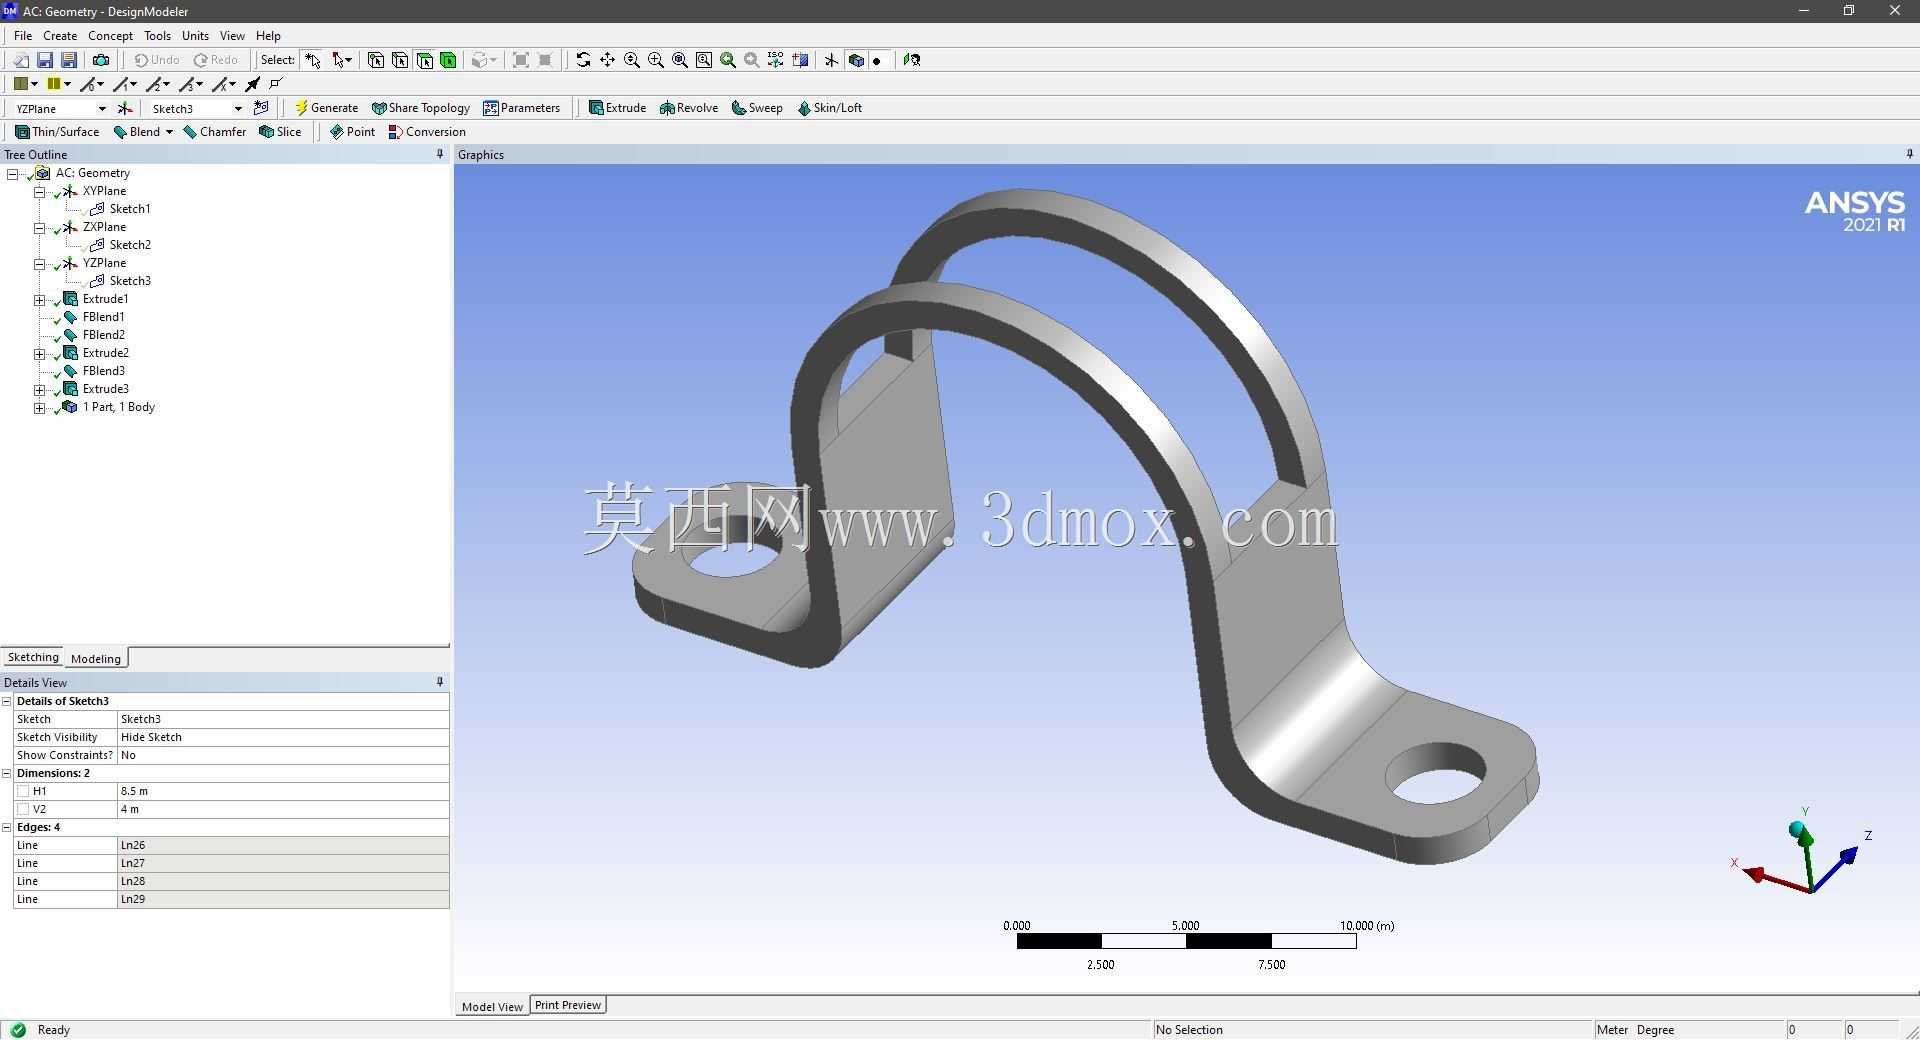Screen dimensions: 1920x1040
Task: Click the Thin/Surface button
Action: tap(57, 132)
